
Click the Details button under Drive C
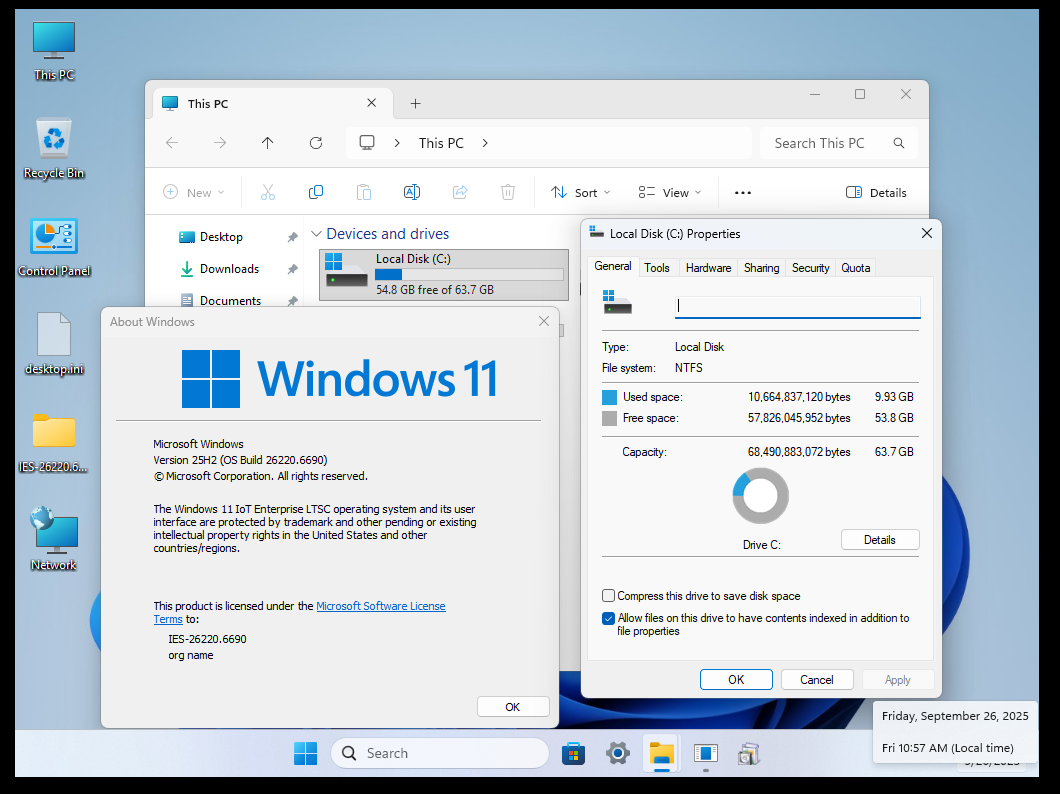tap(880, 539)
